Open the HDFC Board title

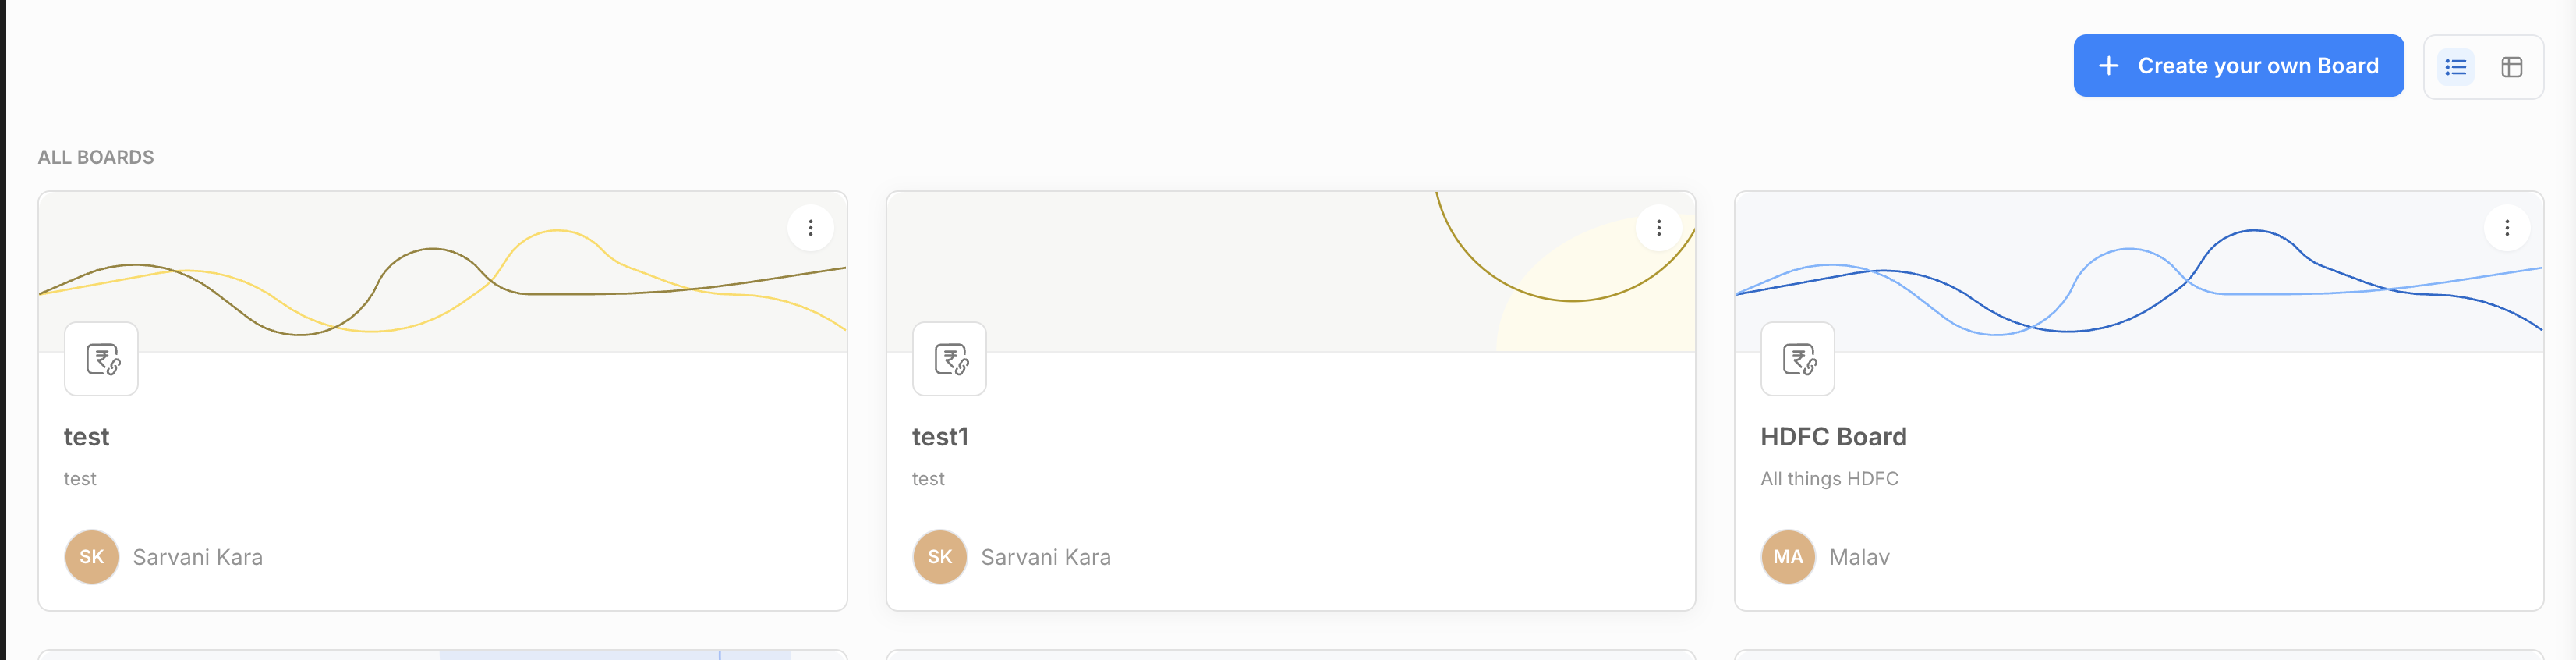click(1833, 437)
